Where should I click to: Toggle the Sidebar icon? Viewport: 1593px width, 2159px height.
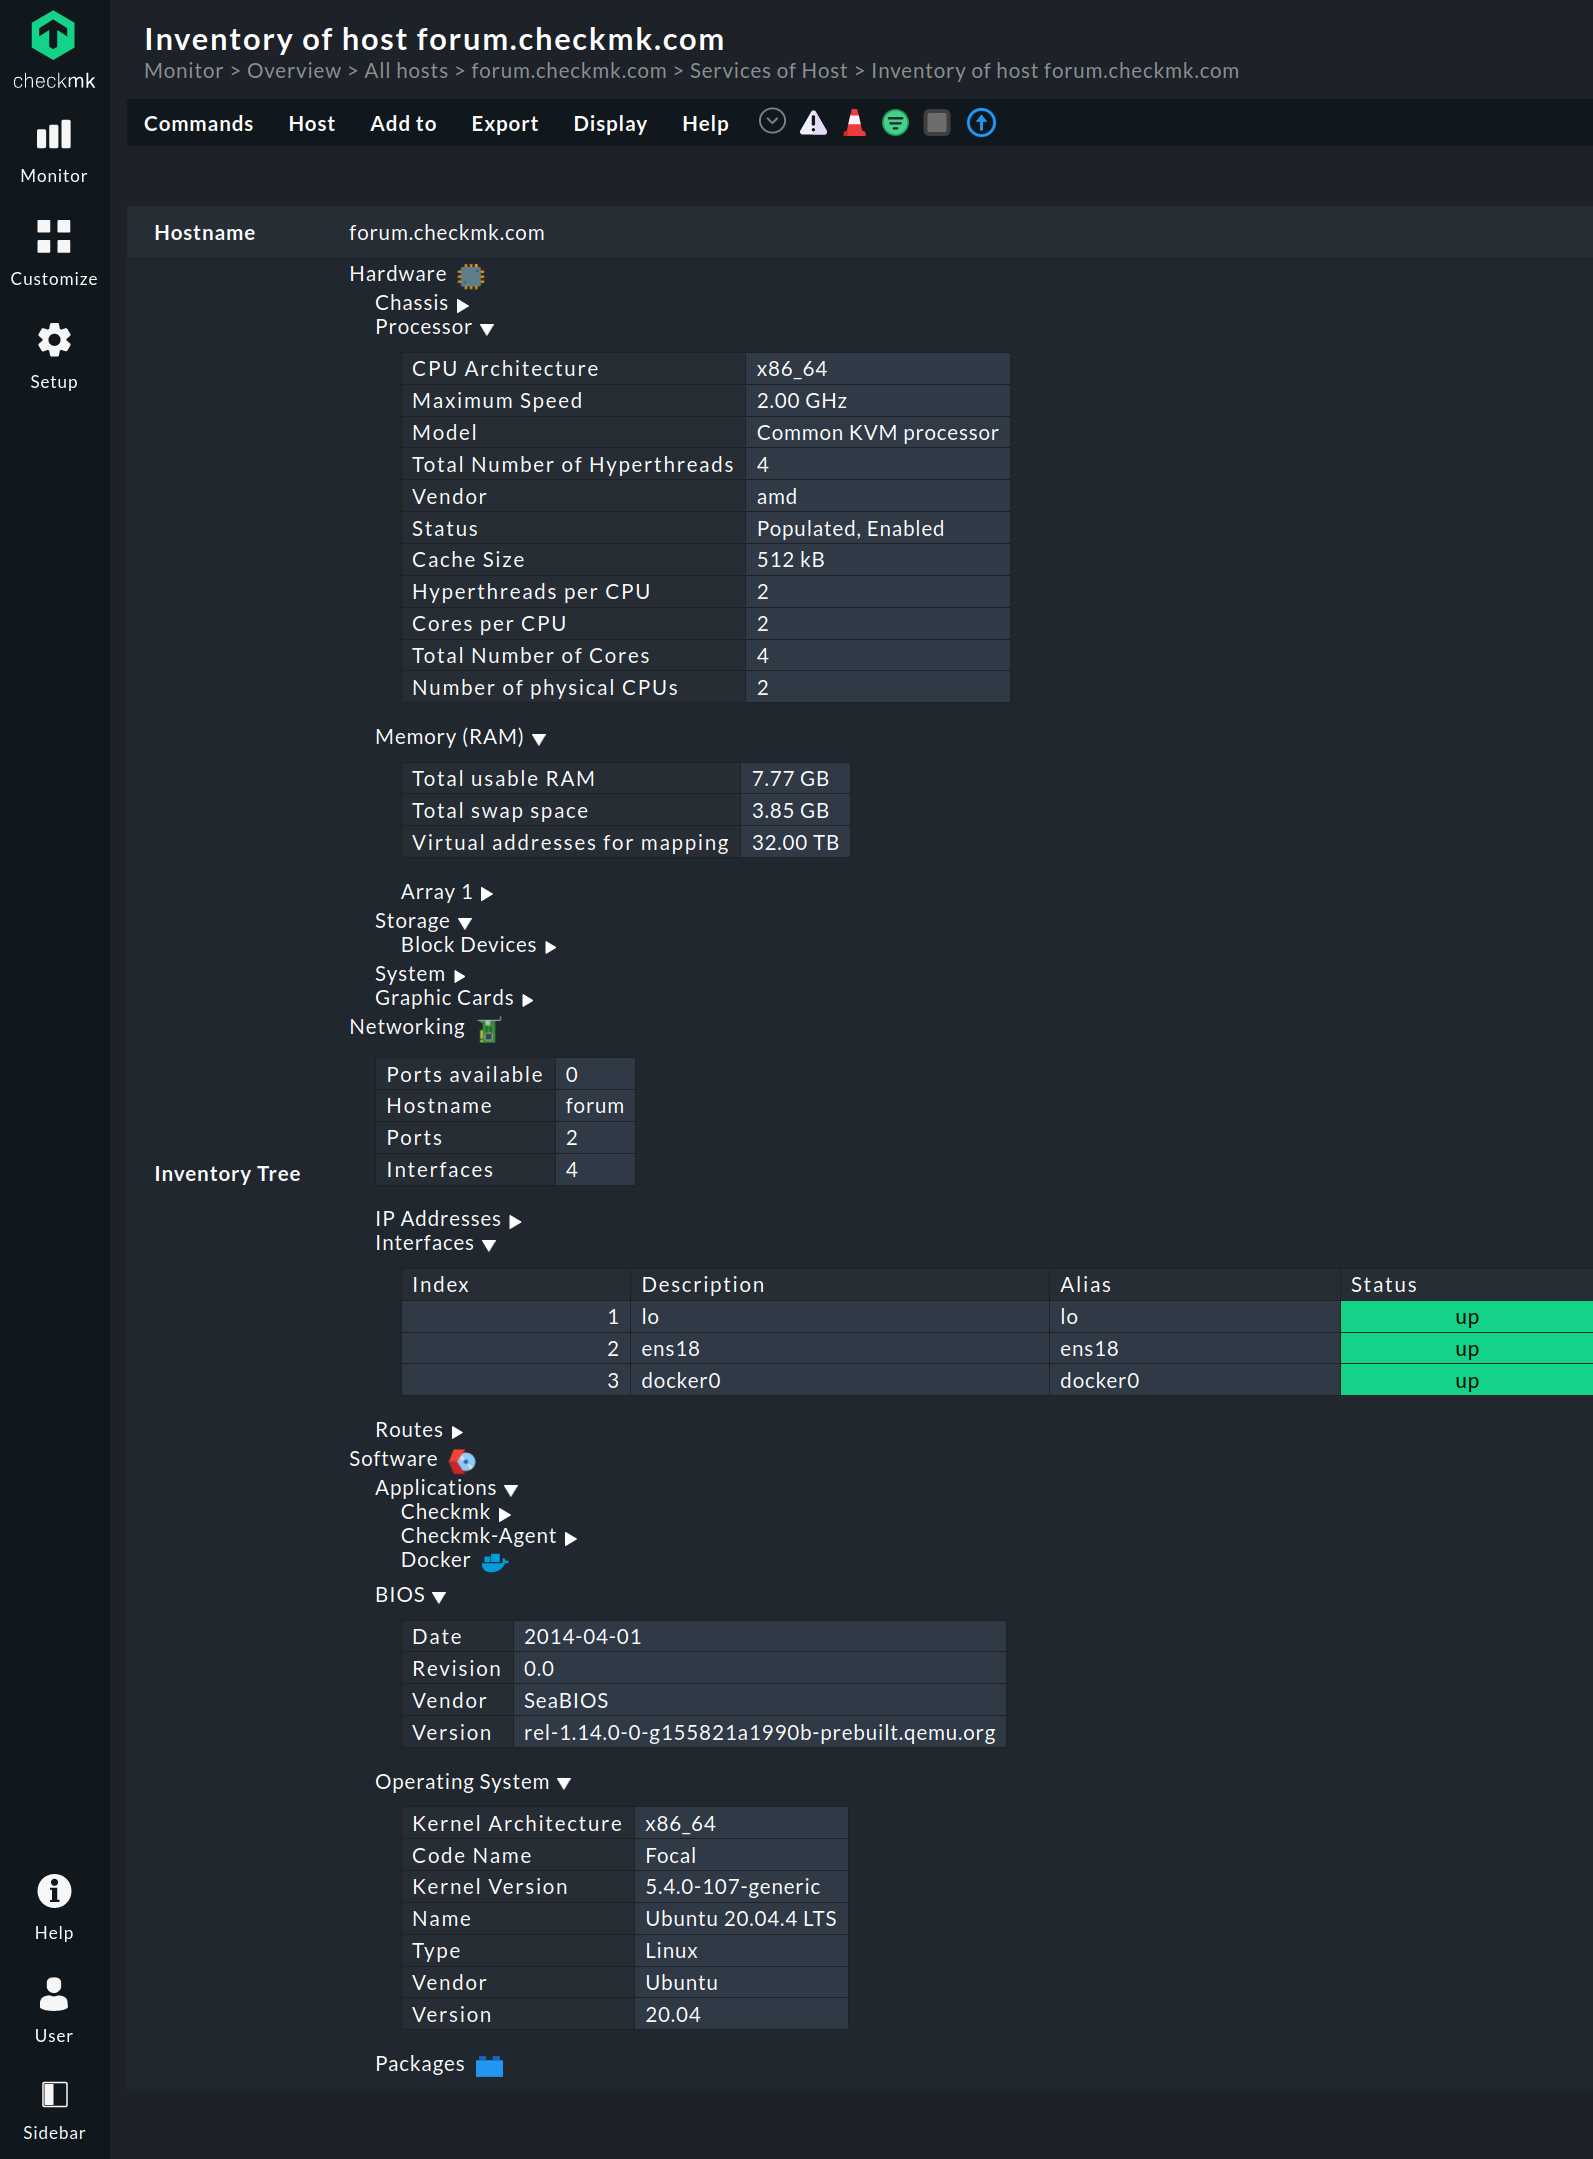pos(54,2110)
